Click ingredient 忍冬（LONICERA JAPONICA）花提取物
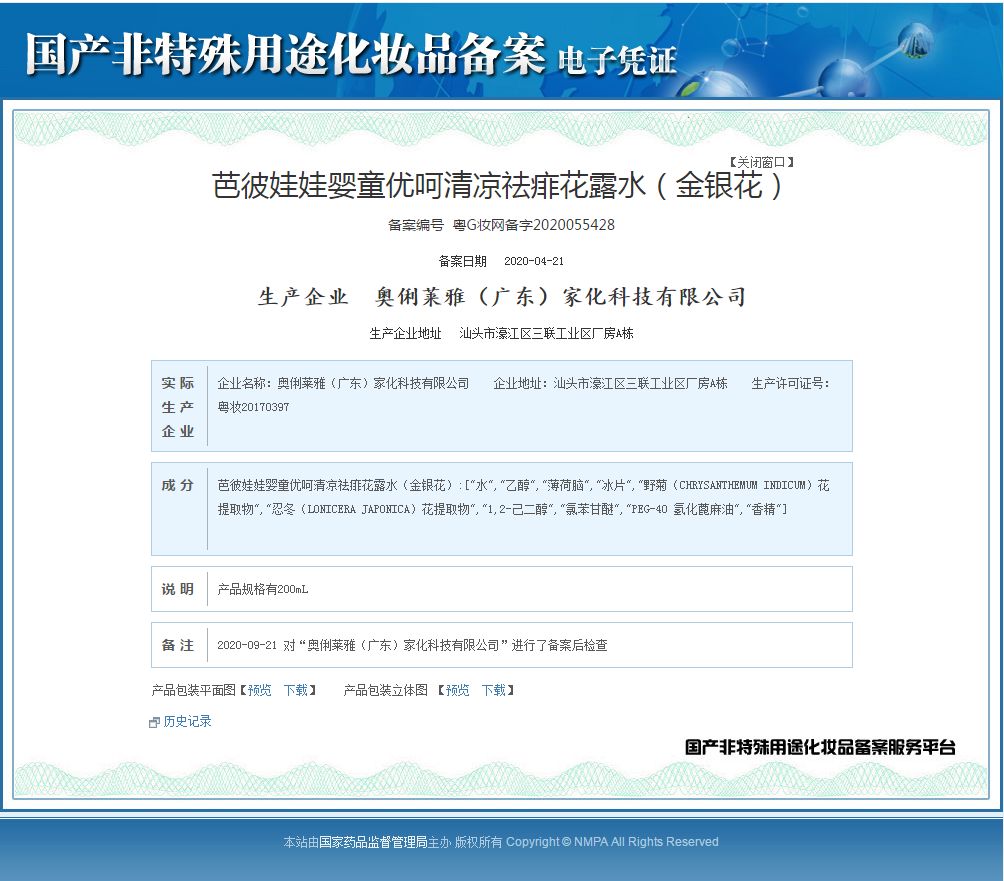 (369, 510)
